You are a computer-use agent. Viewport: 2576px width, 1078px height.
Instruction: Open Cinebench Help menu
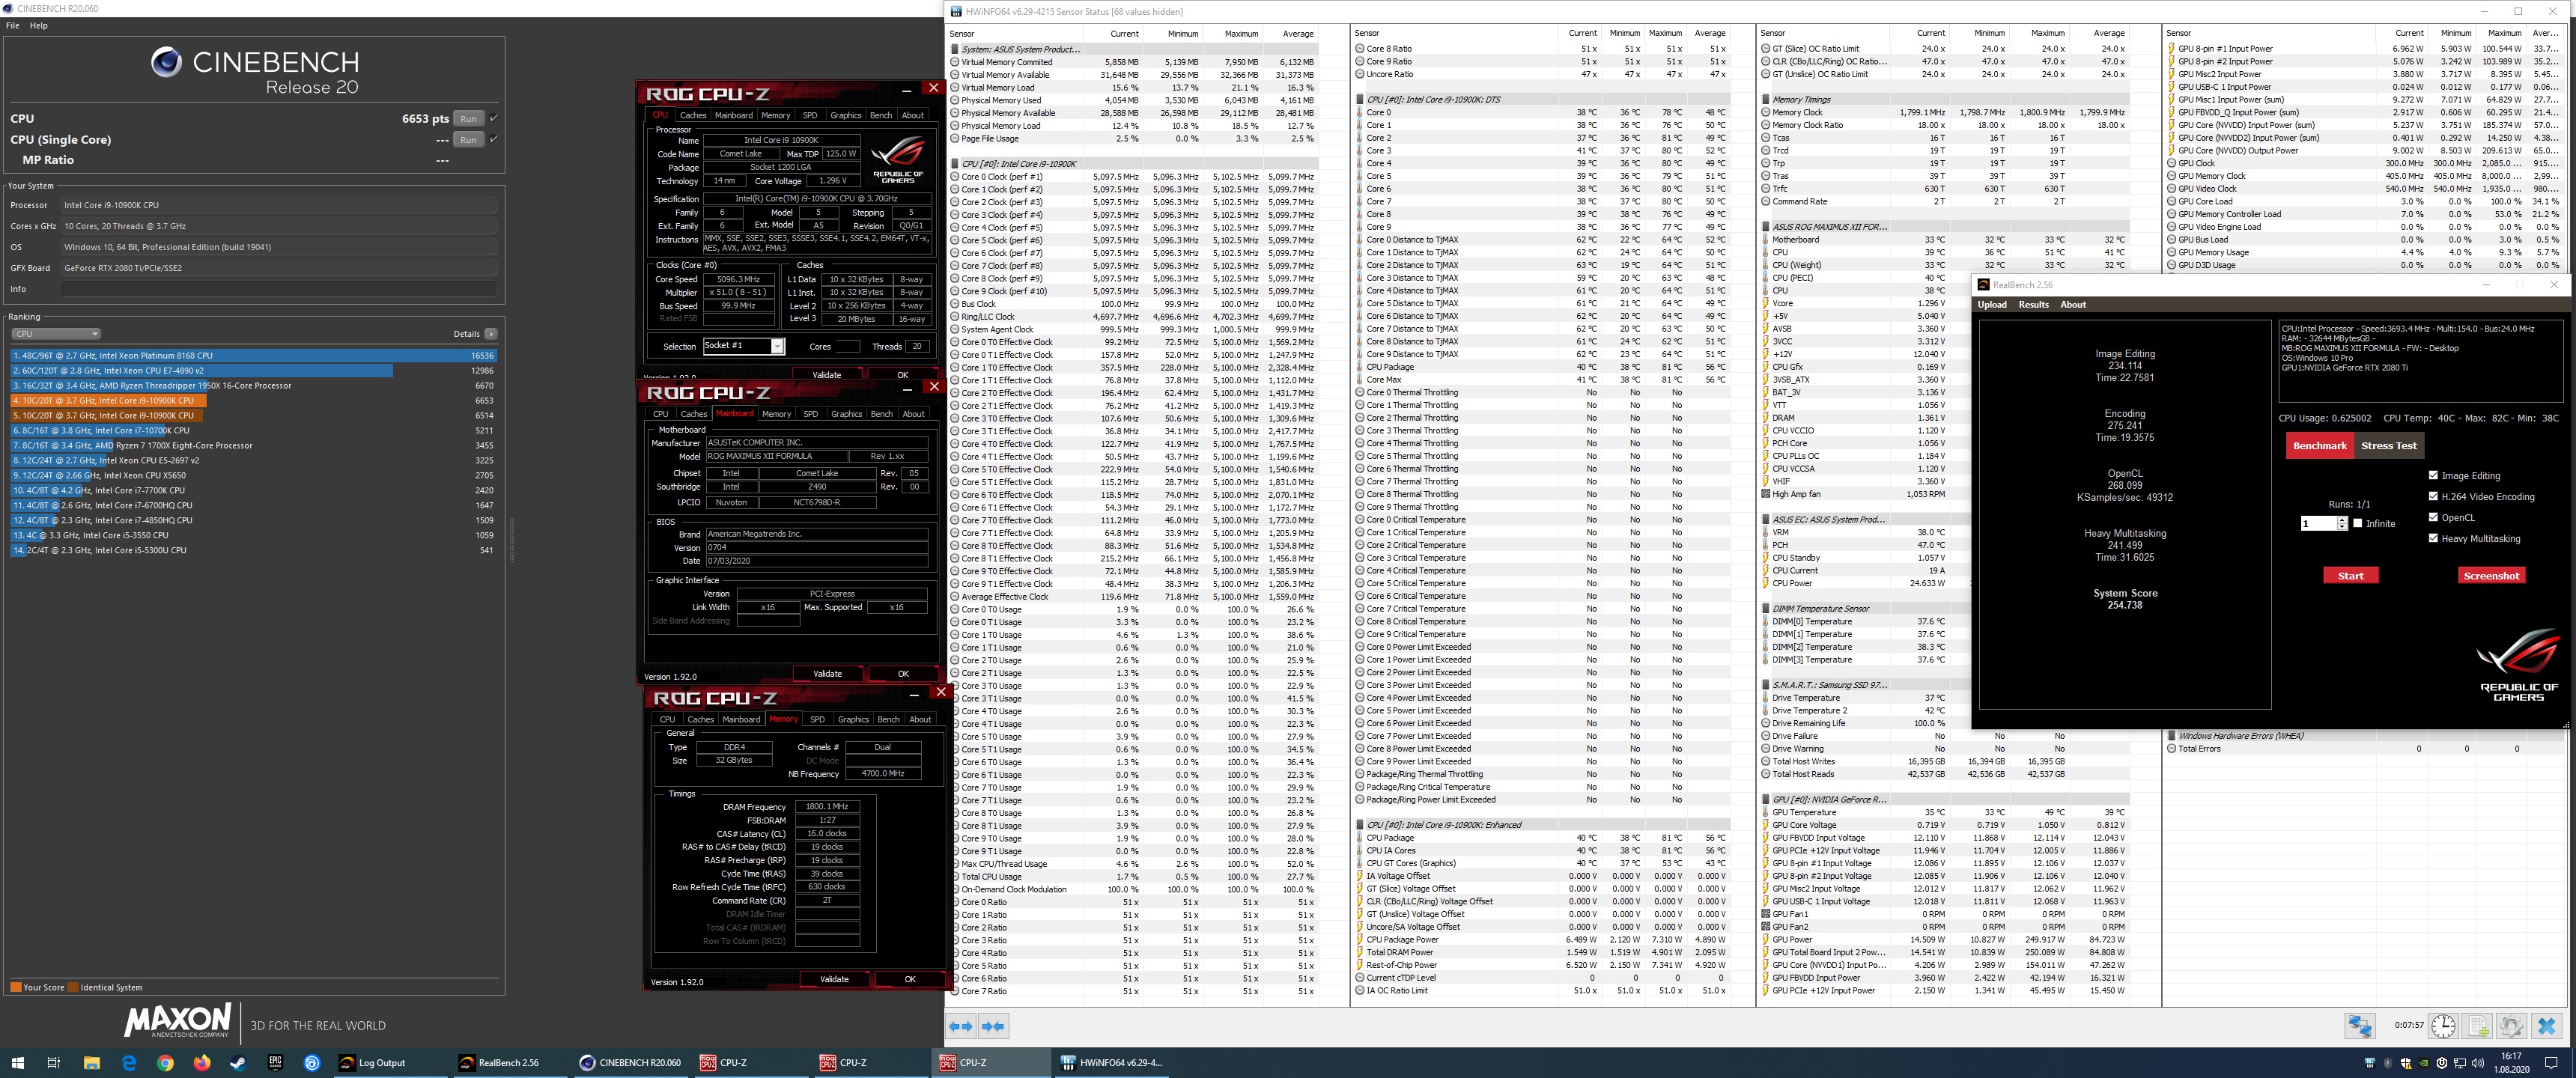coord(39,25)
